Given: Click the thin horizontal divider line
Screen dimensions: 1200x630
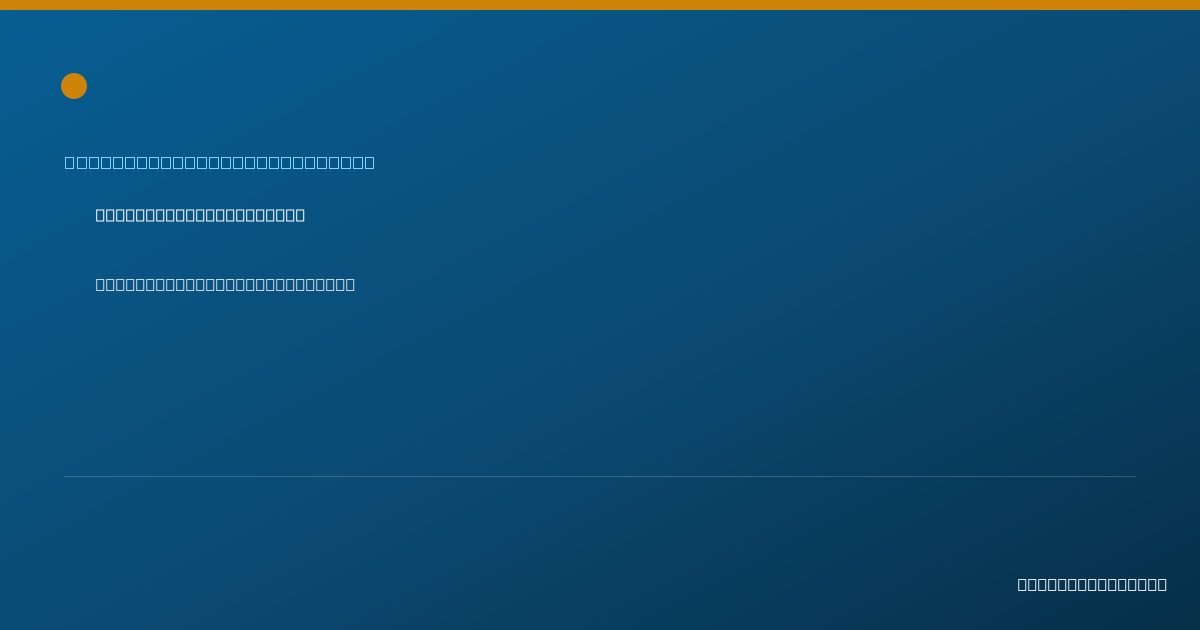Looking at the screenshot, I should (600, 476).
